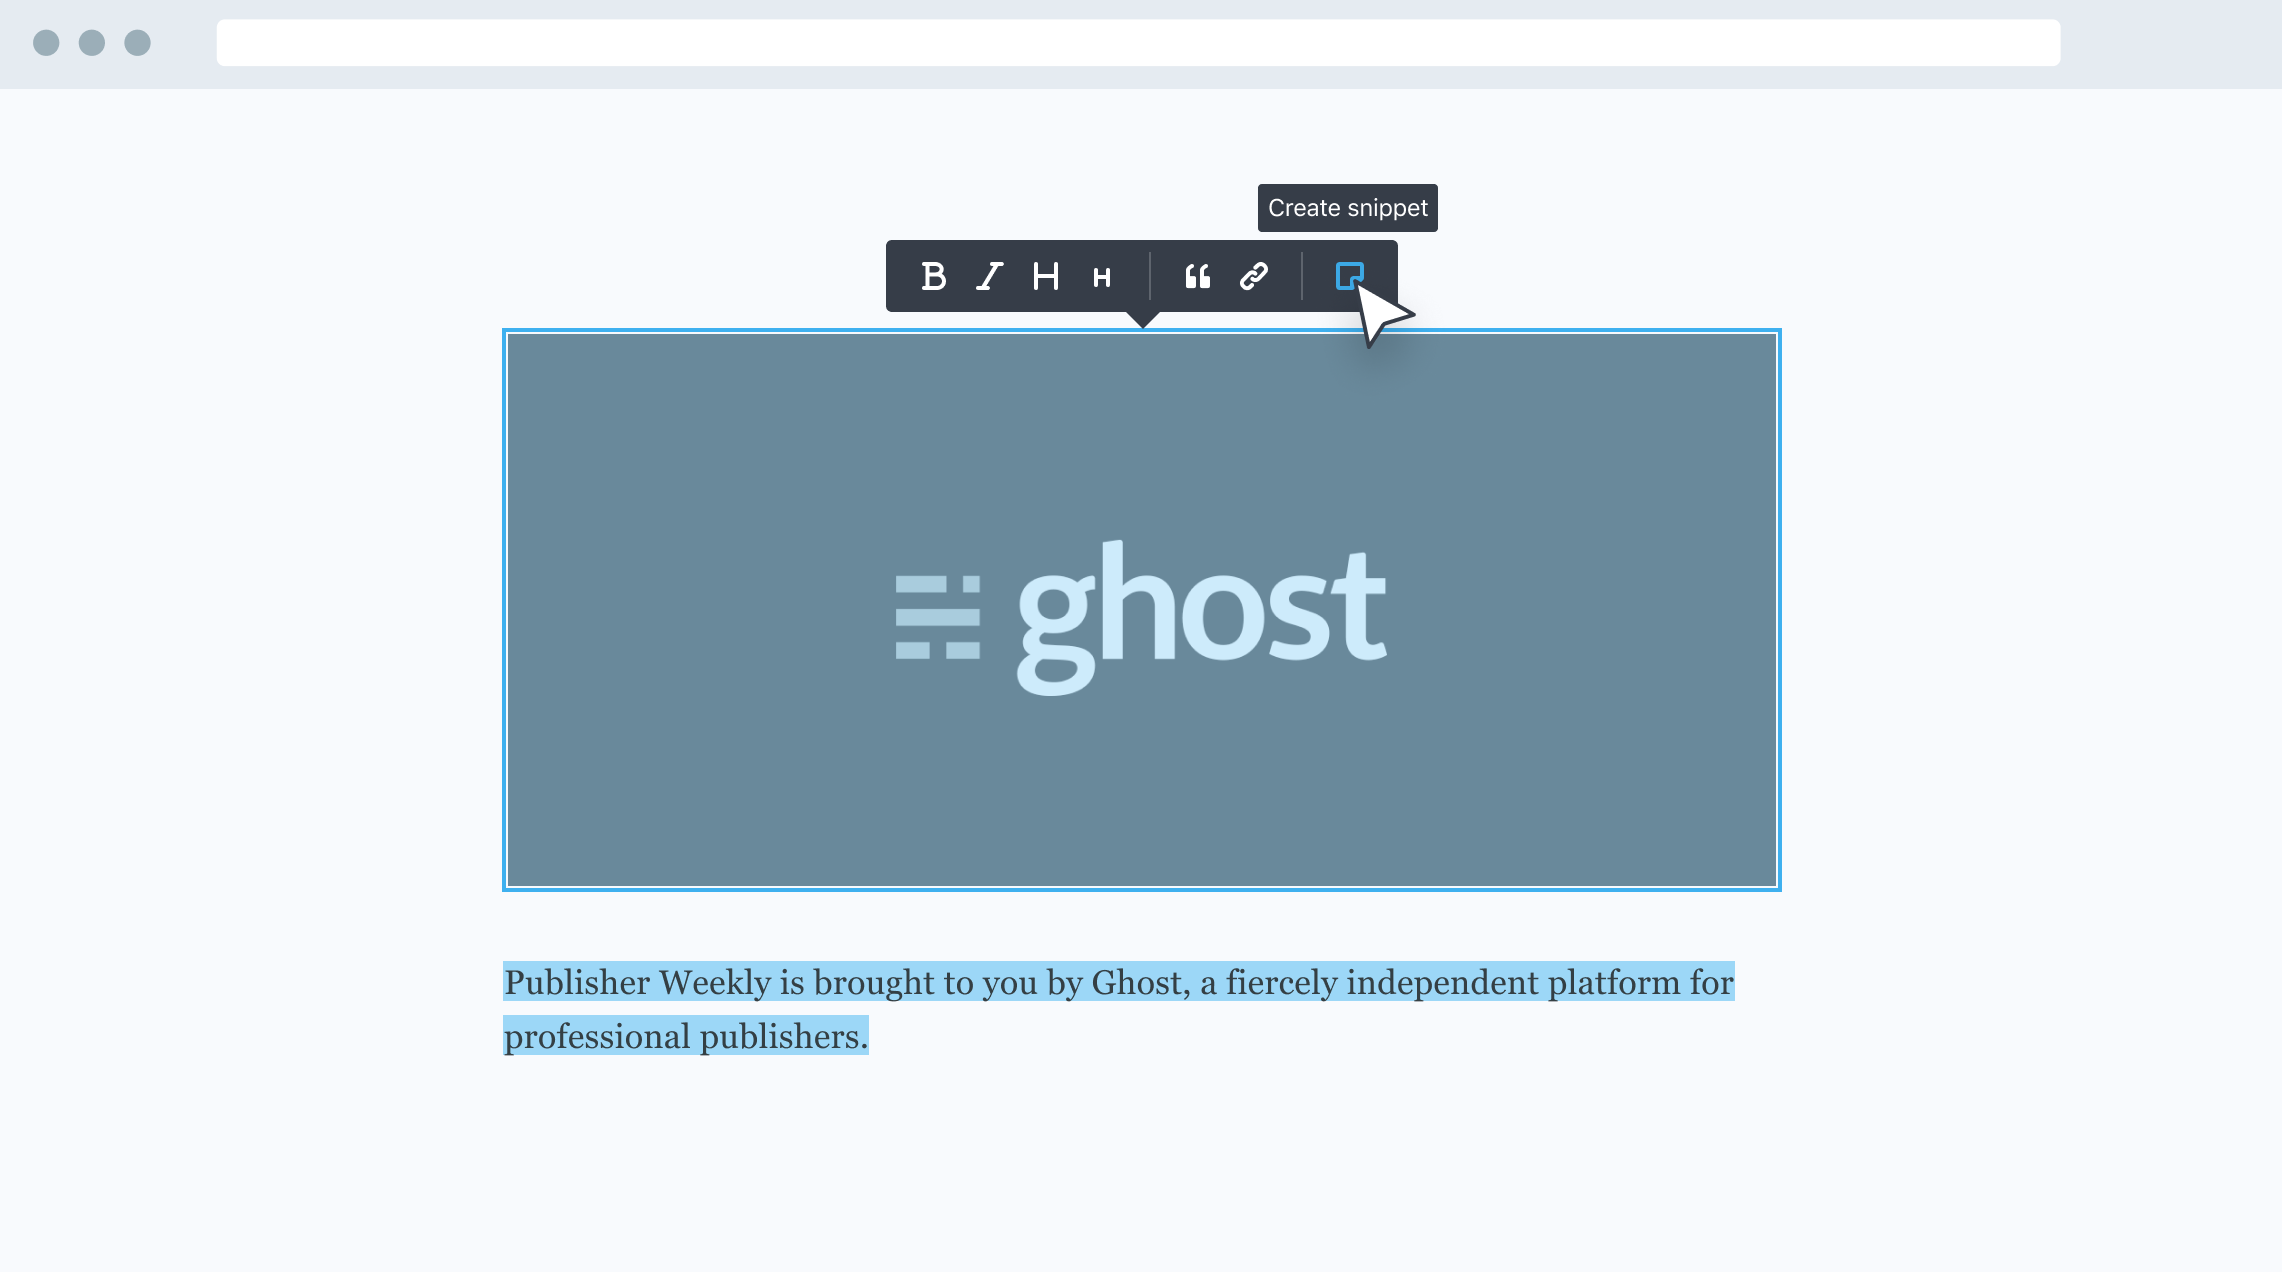2282x1272 pixels.
Task: Click the red macOS traffic light button
Action: [x=44, y=42]
